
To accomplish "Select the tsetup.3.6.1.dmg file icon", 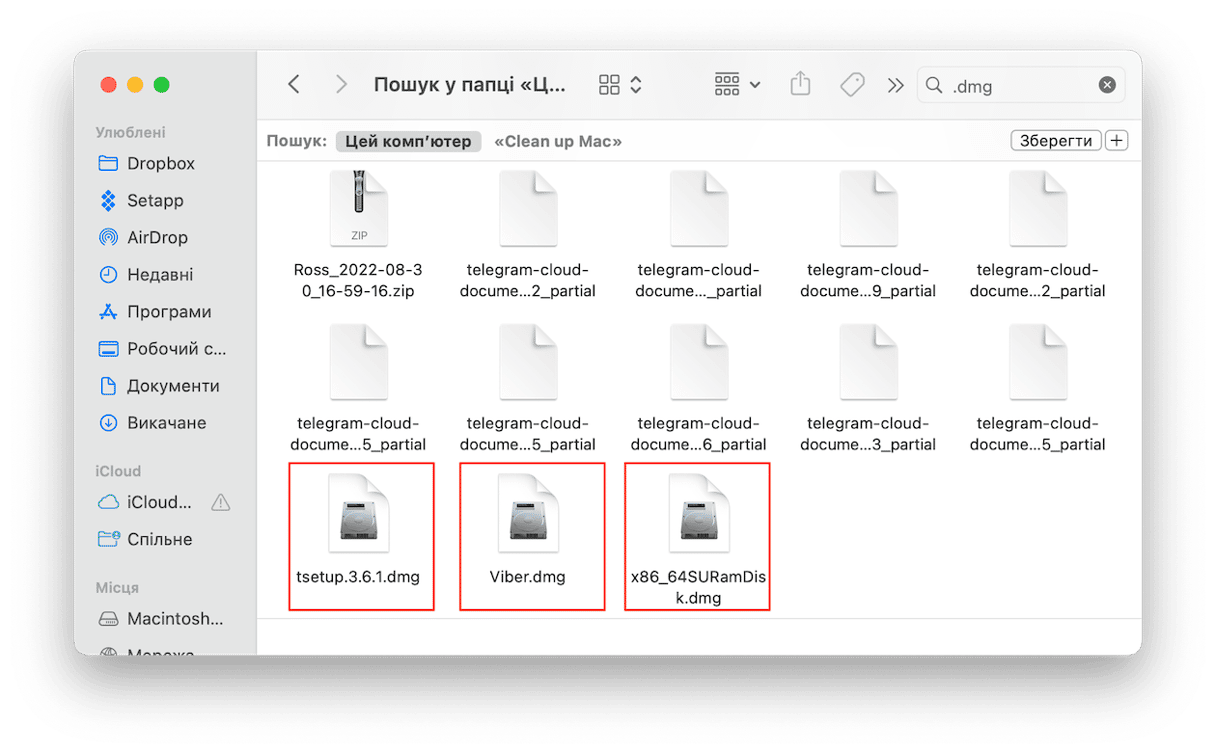I will pos(358,514).
